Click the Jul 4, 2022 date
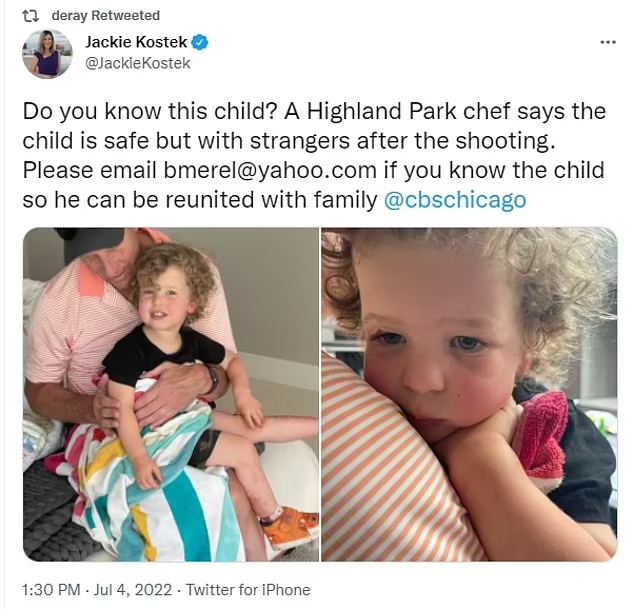 [x=133, y=590]
